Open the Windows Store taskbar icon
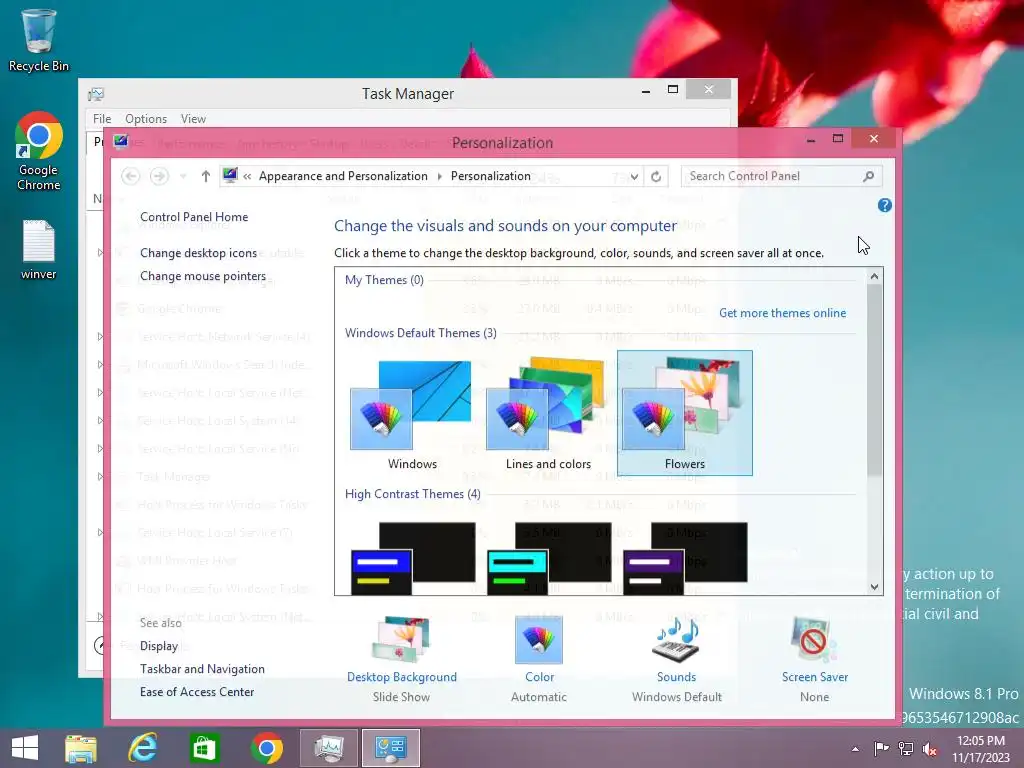Screen dimensions: 1024x768 [x=204, y=748]
